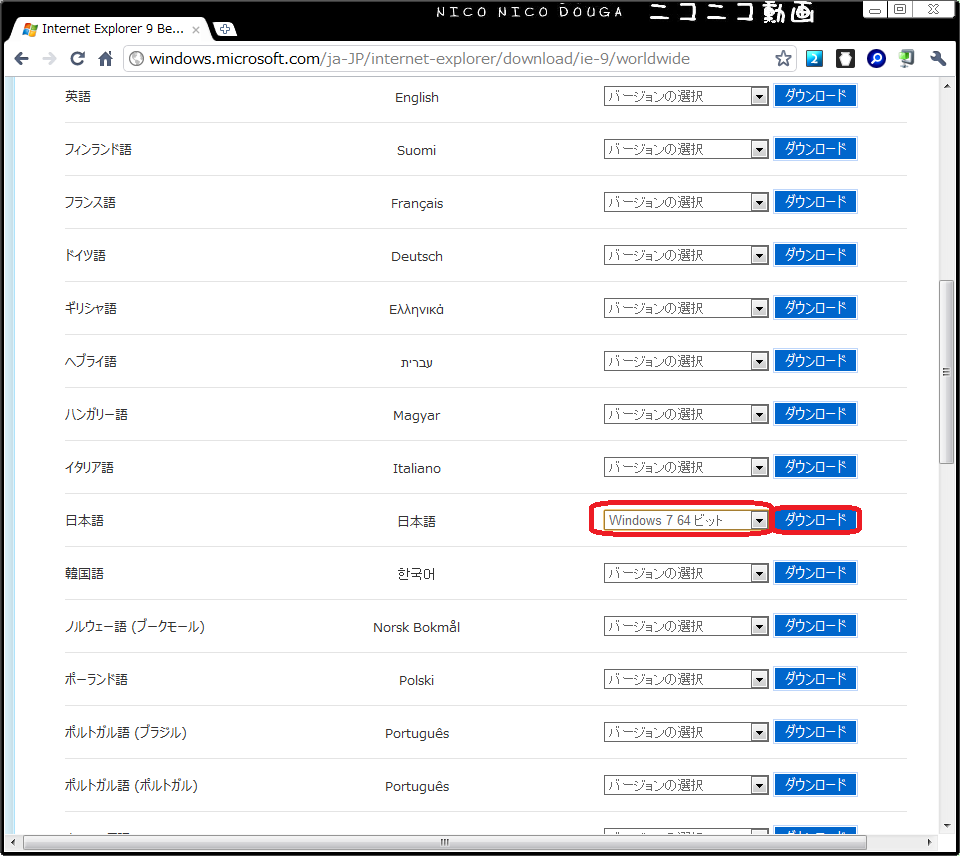960x856 pixels.
Task: Click ダウンロード button for Français
Action: click(816, 201)
